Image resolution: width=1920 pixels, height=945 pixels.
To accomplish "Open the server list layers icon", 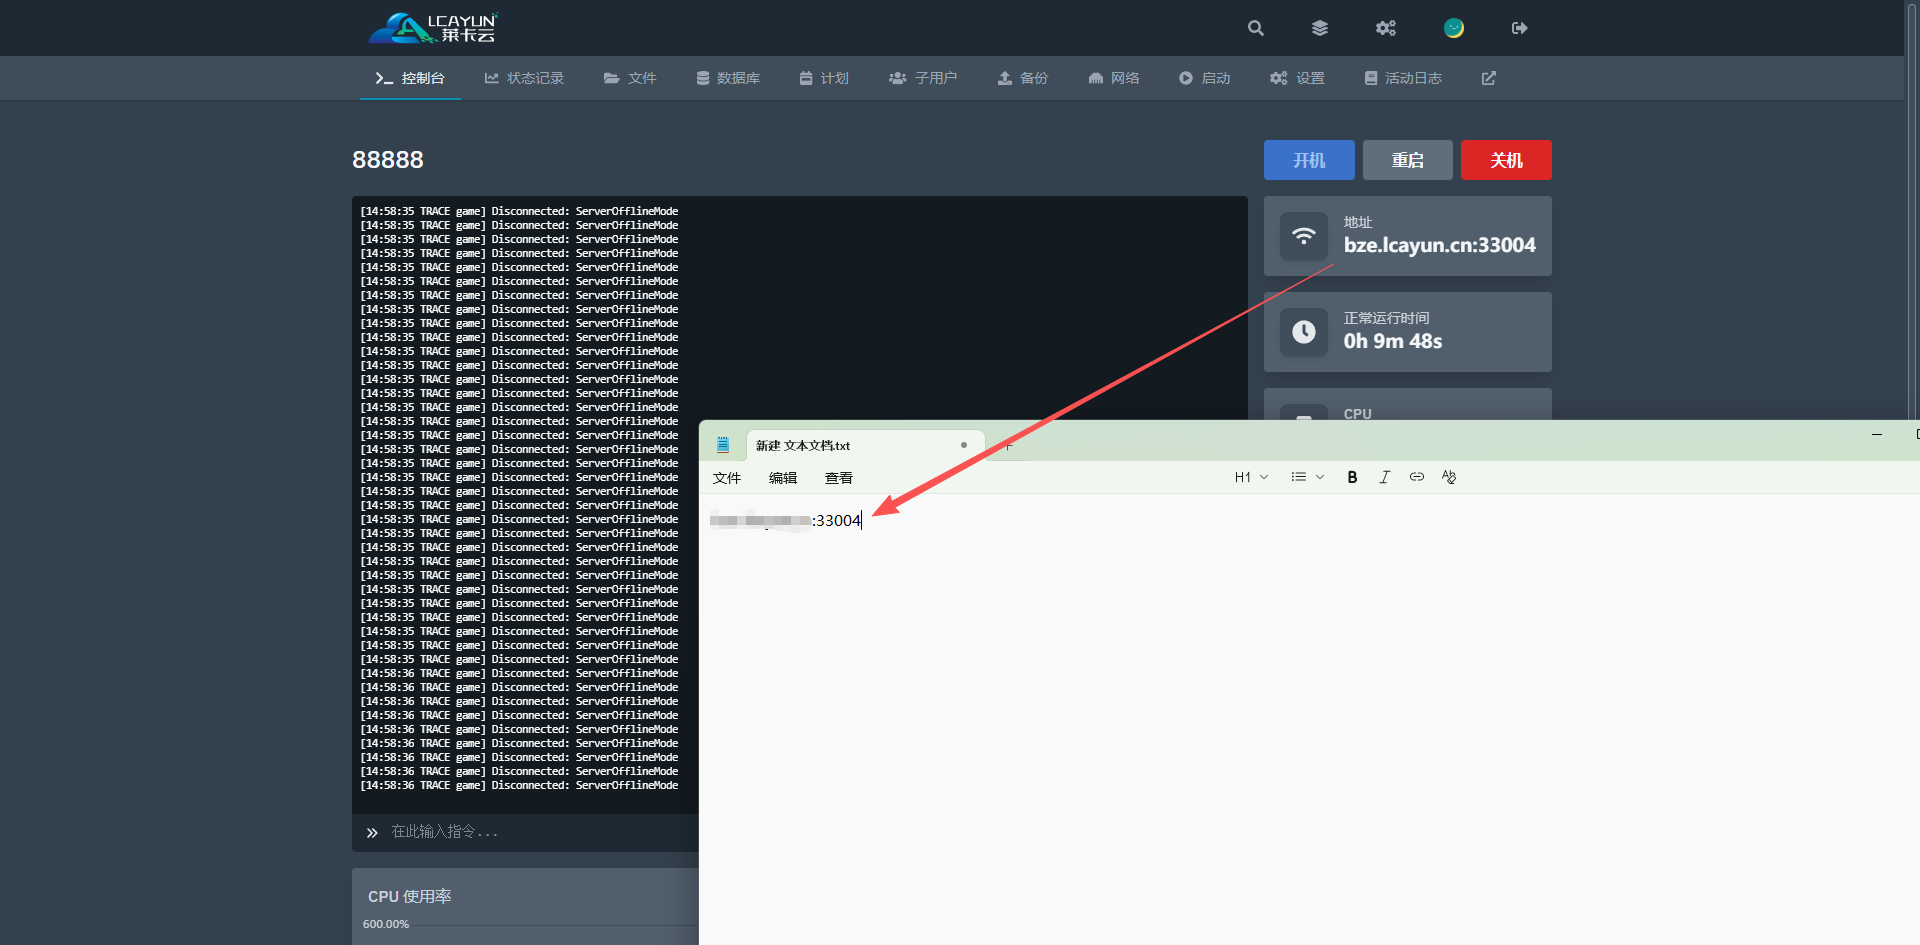I will [1320, 28].
